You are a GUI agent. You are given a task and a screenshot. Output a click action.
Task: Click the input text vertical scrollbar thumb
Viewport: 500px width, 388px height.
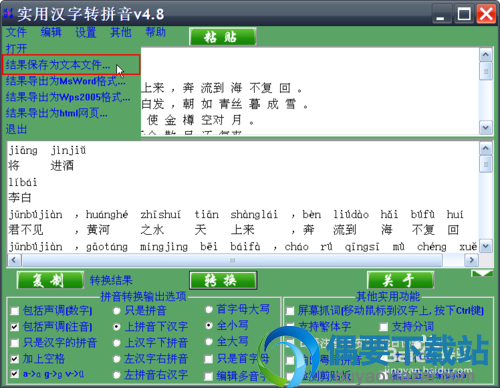point(486,71)
